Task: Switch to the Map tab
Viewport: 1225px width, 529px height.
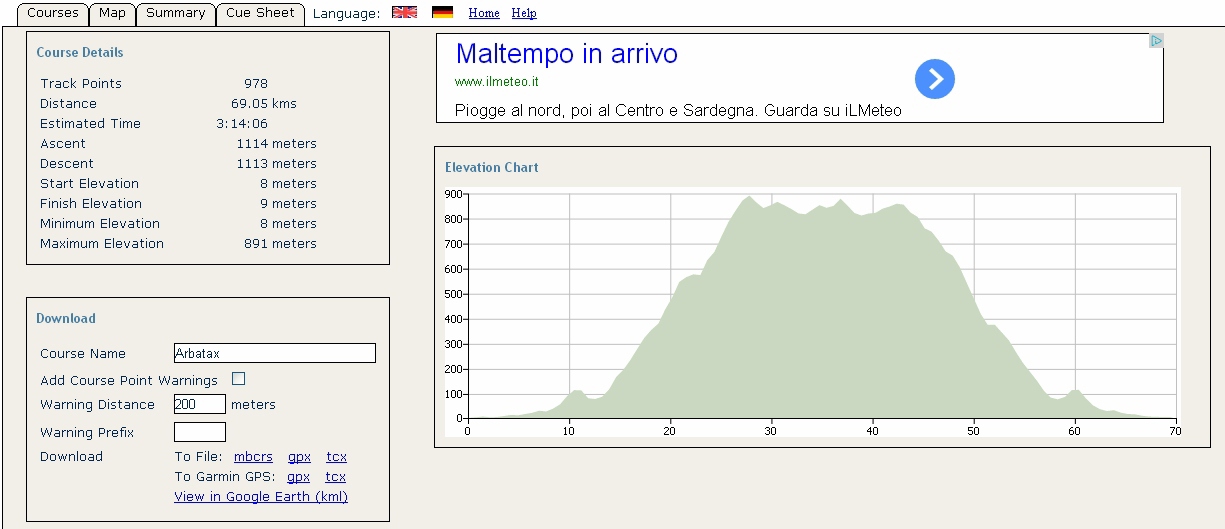Action: pyautogui.click(x=112, y=13)
